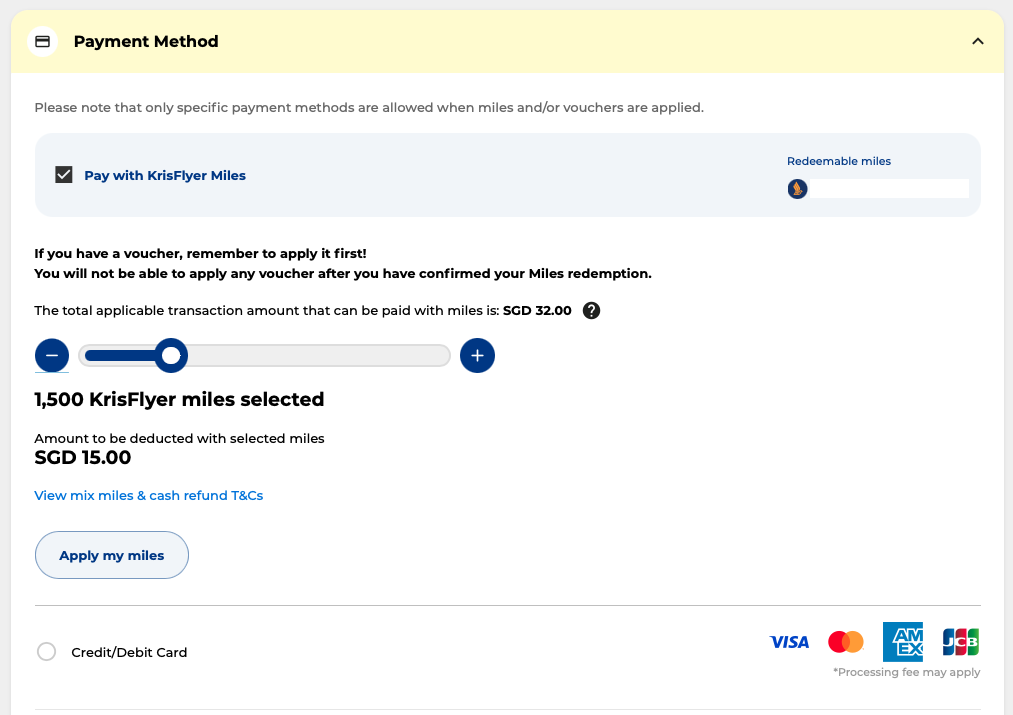
Task: Click the American Express logo
Action: tap(903, 642)
